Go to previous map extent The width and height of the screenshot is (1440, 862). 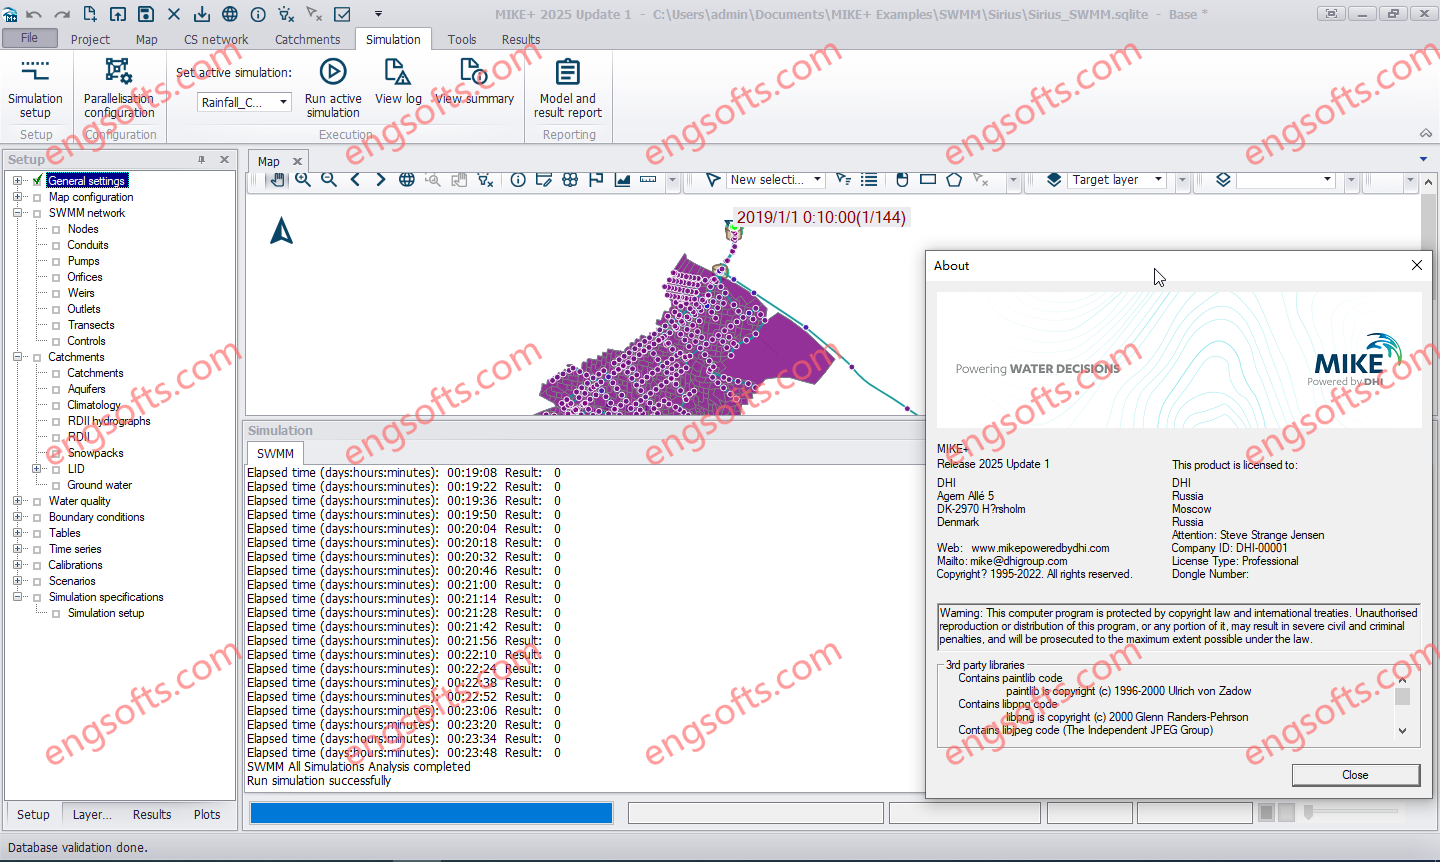pos(355,180)
